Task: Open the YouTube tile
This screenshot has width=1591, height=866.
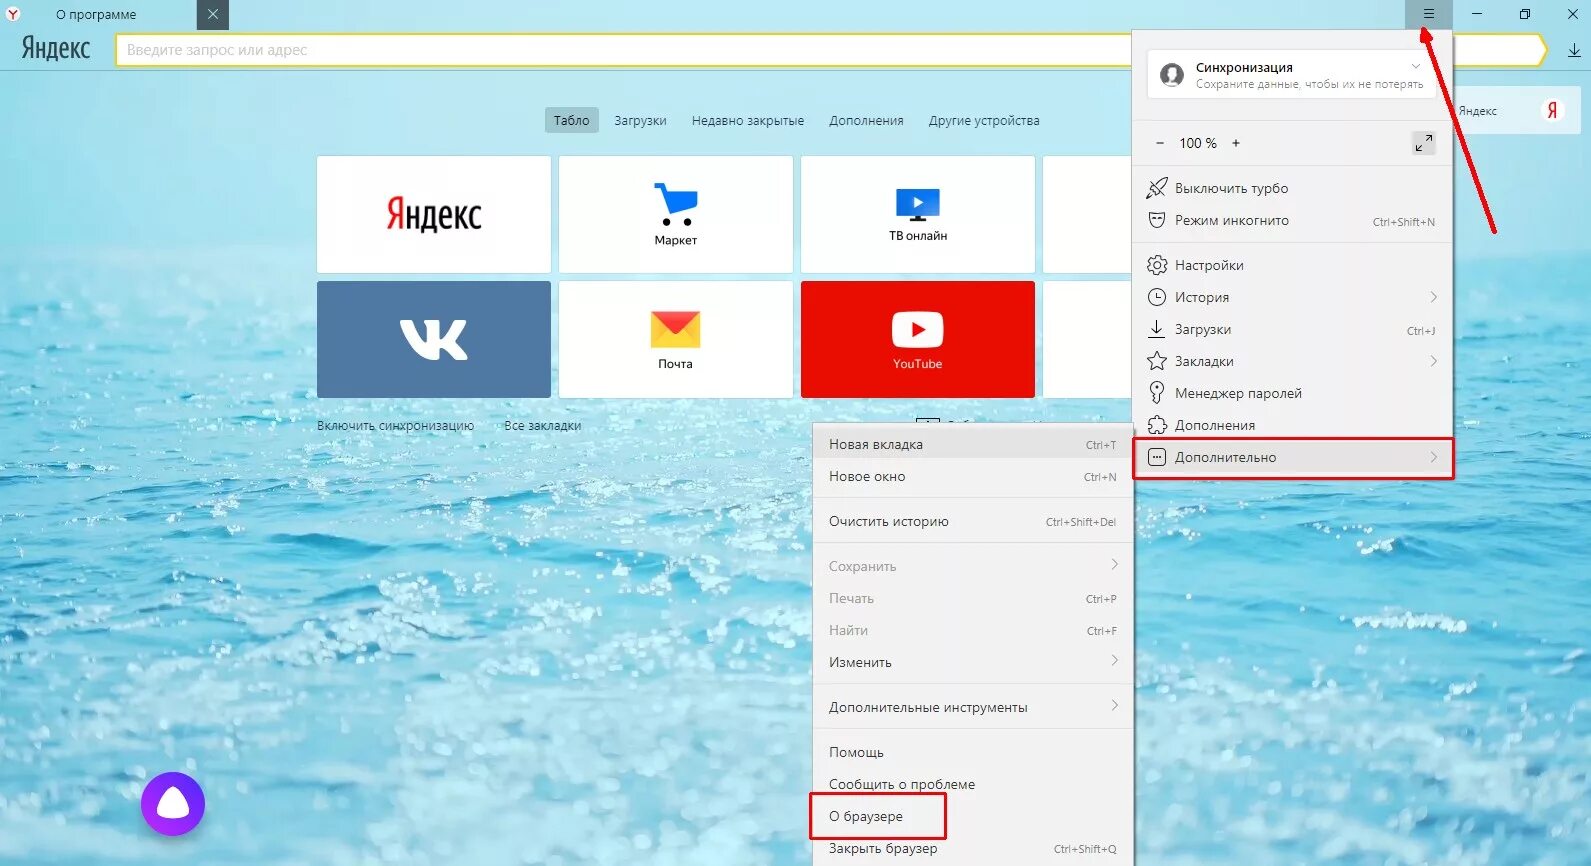Action: tap(918, 339)
